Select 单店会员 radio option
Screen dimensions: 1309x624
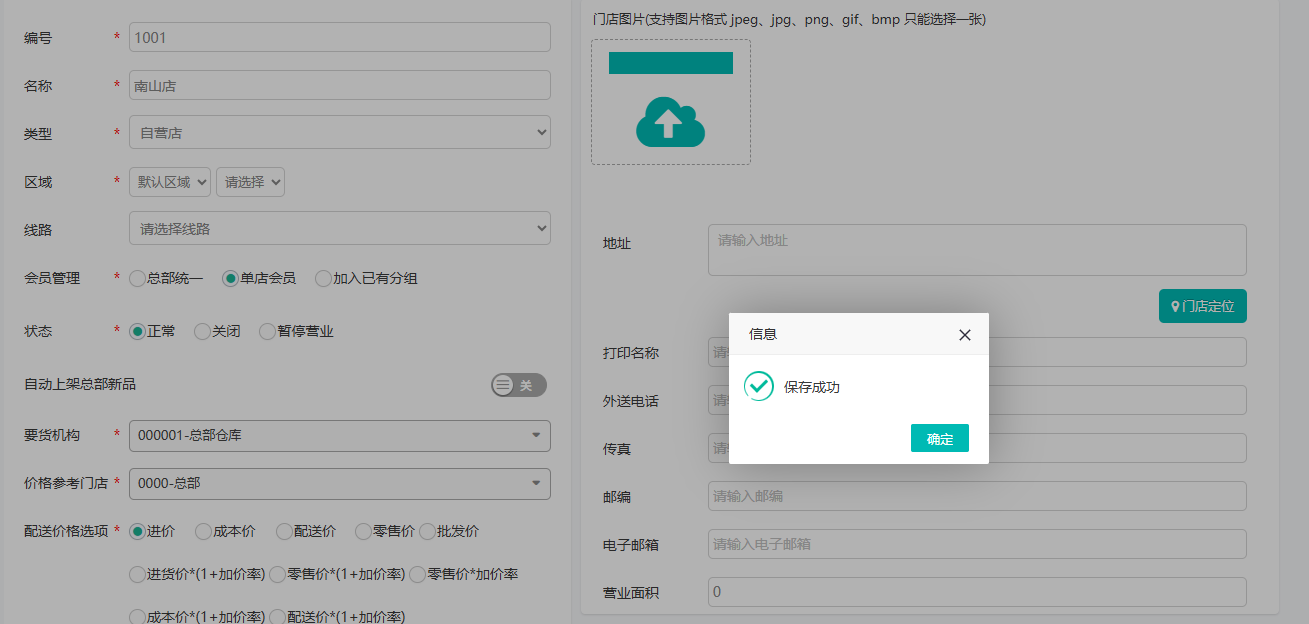[230, 279]
